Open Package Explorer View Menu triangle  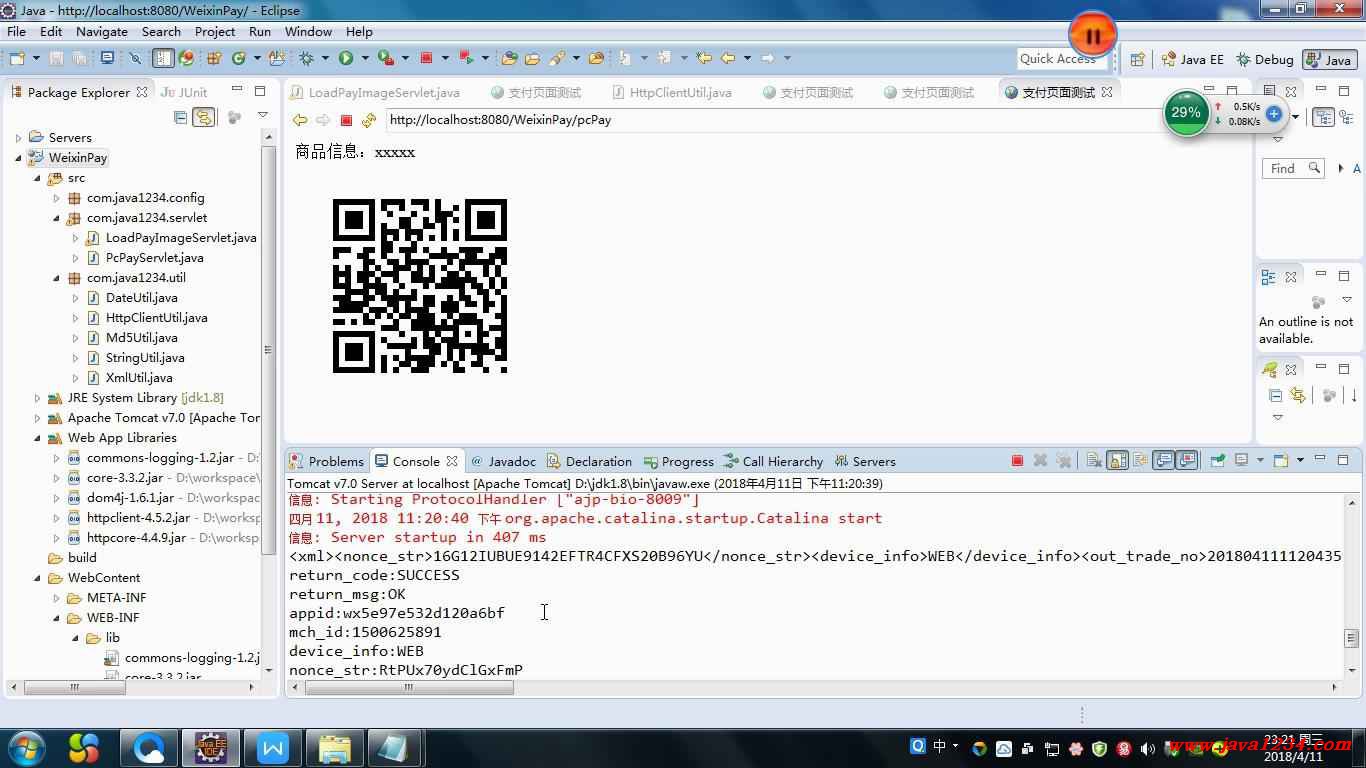point(262,116)
